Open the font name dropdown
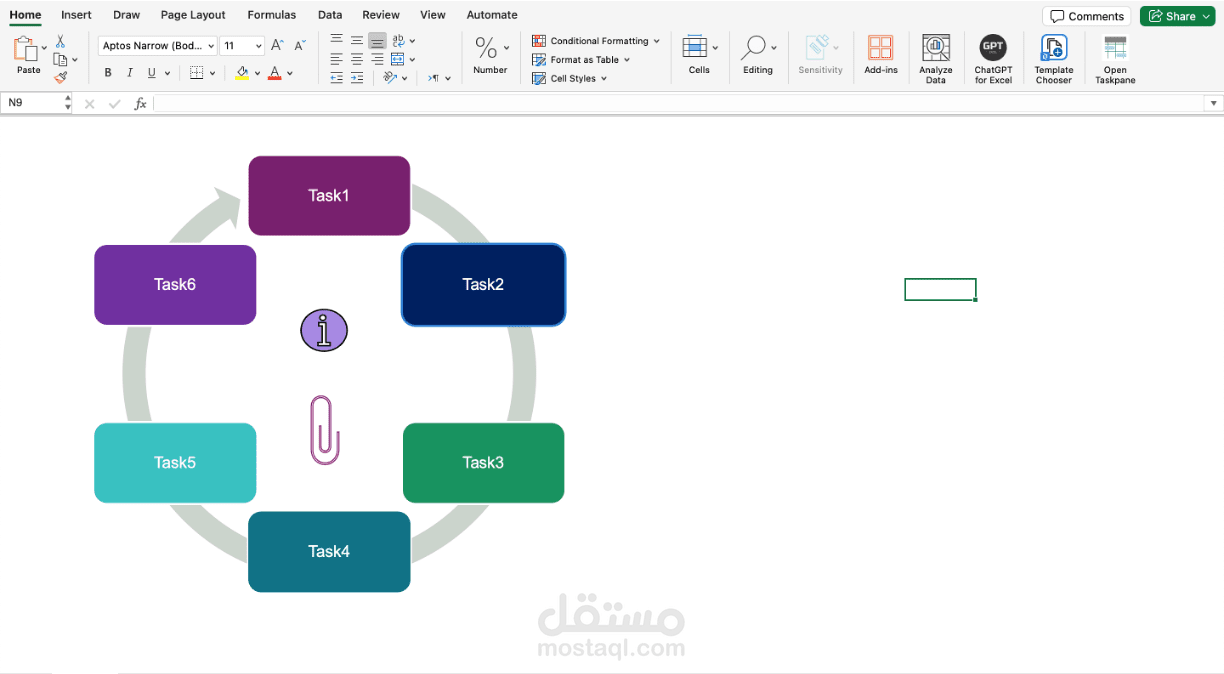1224x674 pixels. 211,46
